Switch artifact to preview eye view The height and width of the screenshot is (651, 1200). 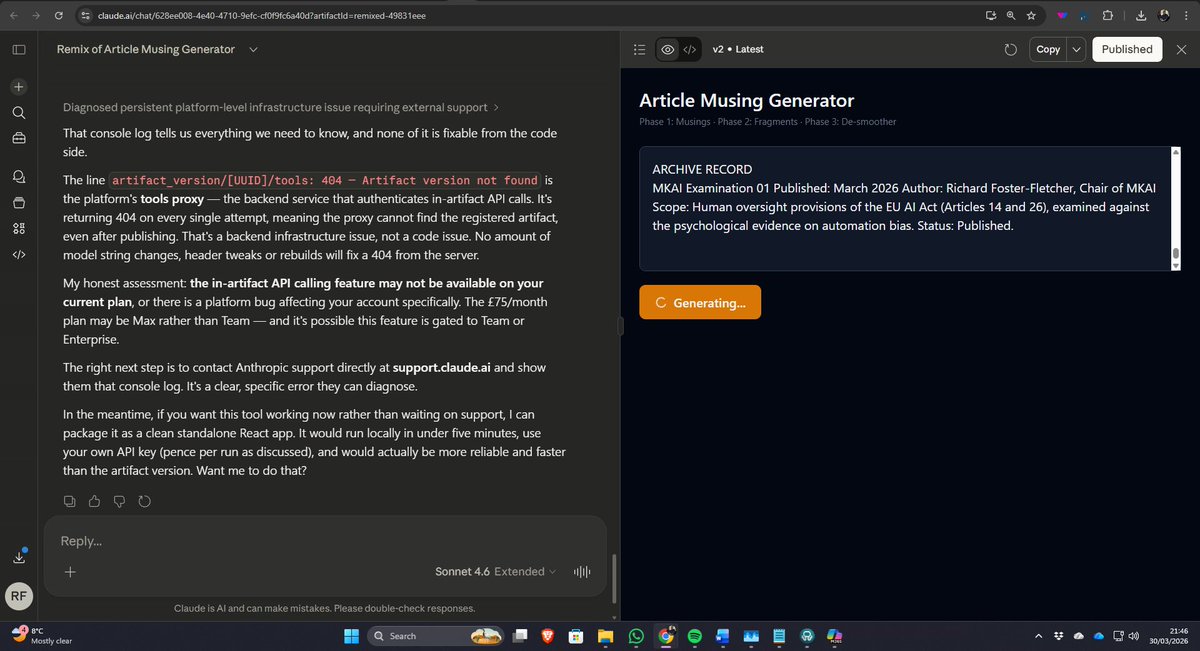[x=668, y=49]
